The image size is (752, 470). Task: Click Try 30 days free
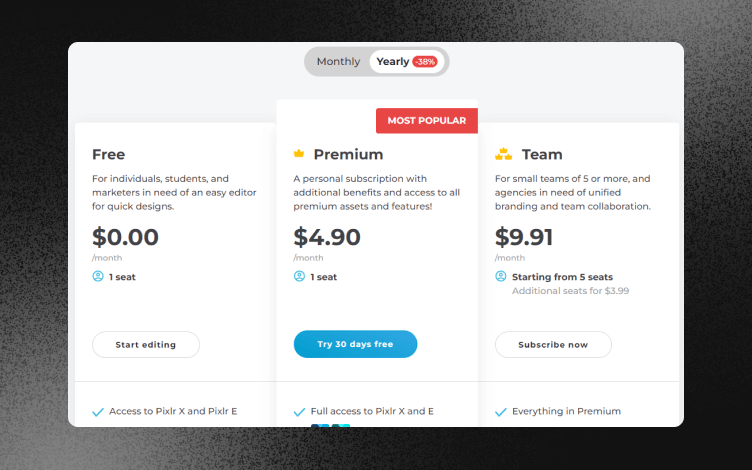355,344
